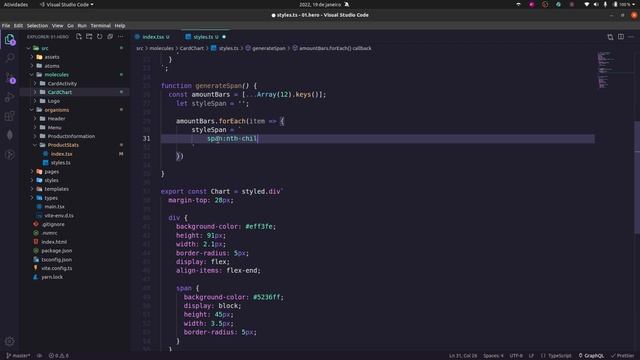Click CardChart in the breadcrumb
Image resolution: width=640 pixels, height=360 pixels.
[x=191, y=48]
